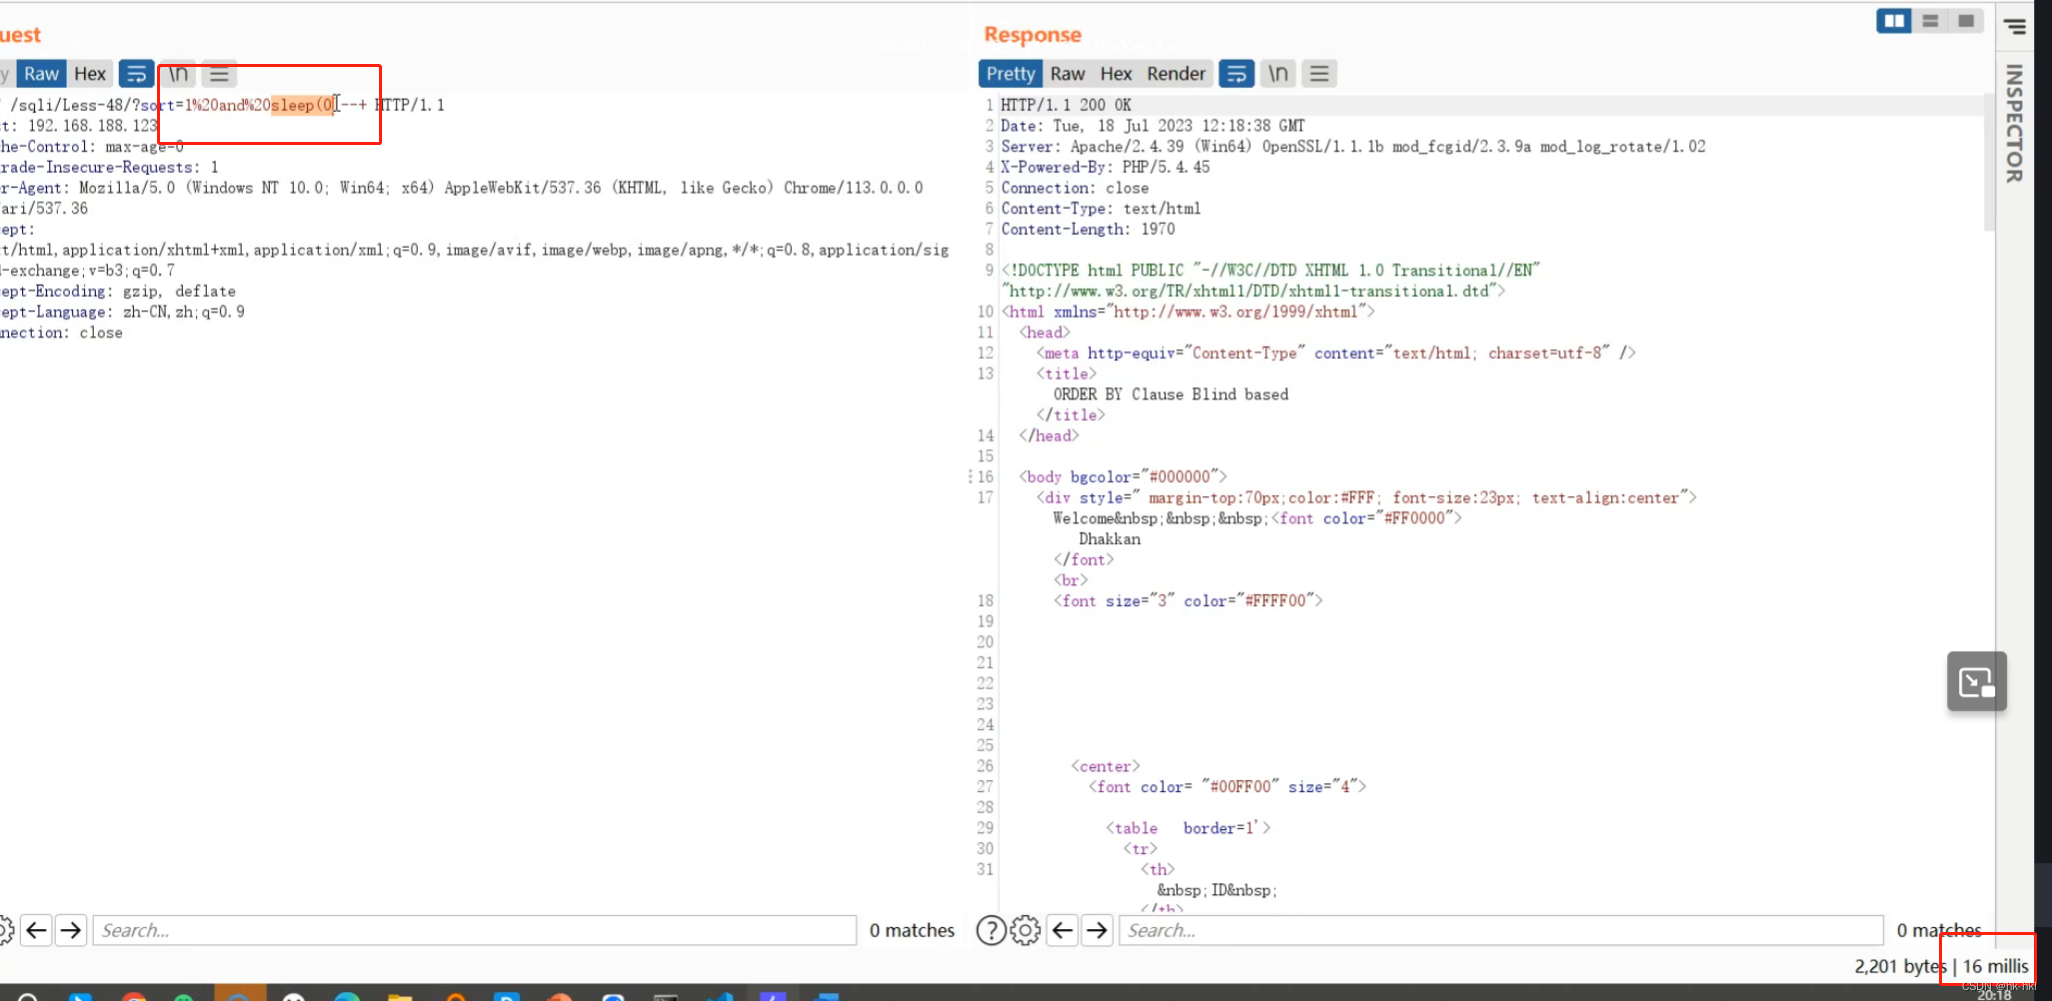The height and width of the screenshot is (1001, 2052).
Task: Click the User-Agent Mozilla/5.0 header line
Action: (462, 188)
